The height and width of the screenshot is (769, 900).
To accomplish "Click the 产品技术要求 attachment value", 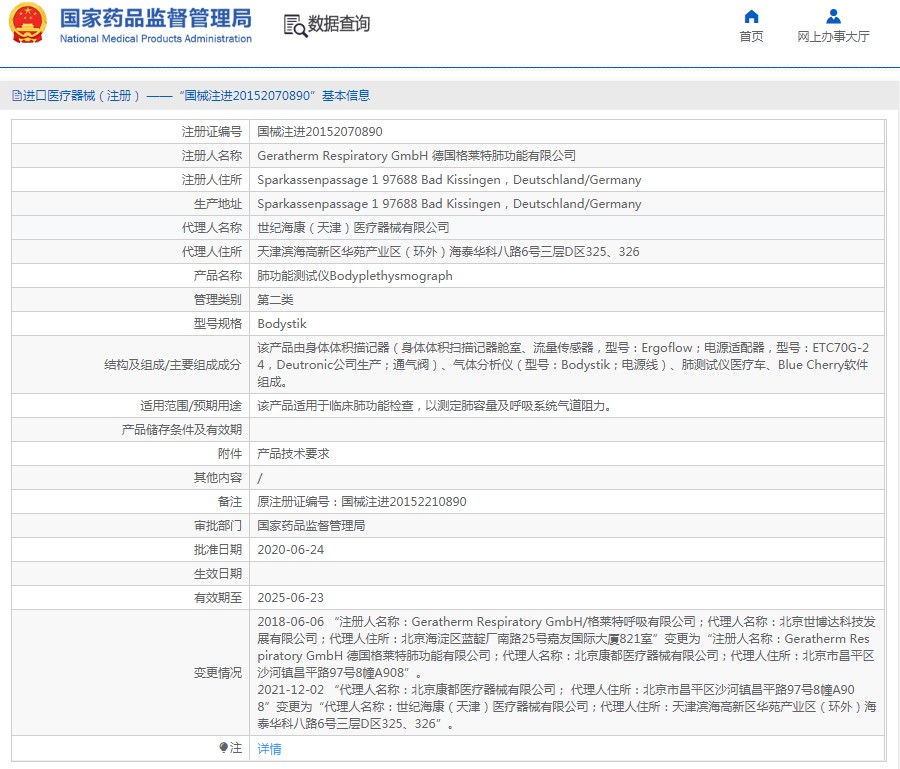I will tap(293, 454).
